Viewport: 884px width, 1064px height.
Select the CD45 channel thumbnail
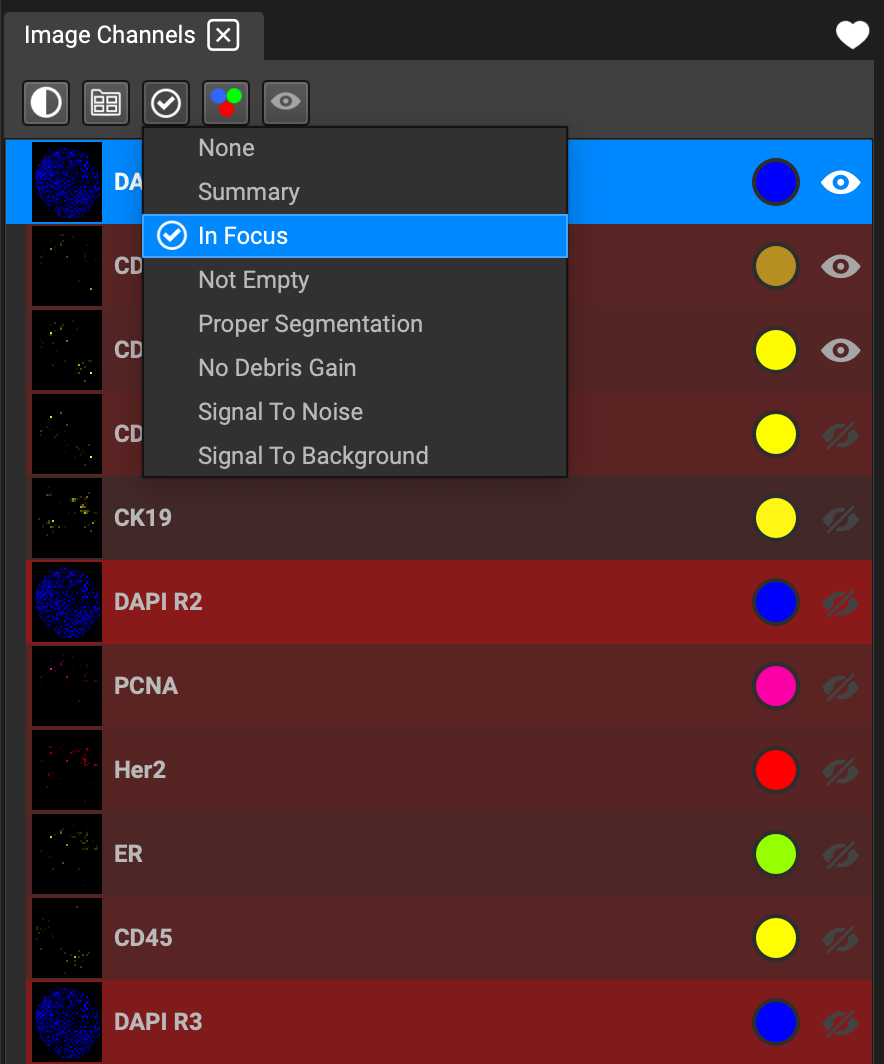[66, 938]
